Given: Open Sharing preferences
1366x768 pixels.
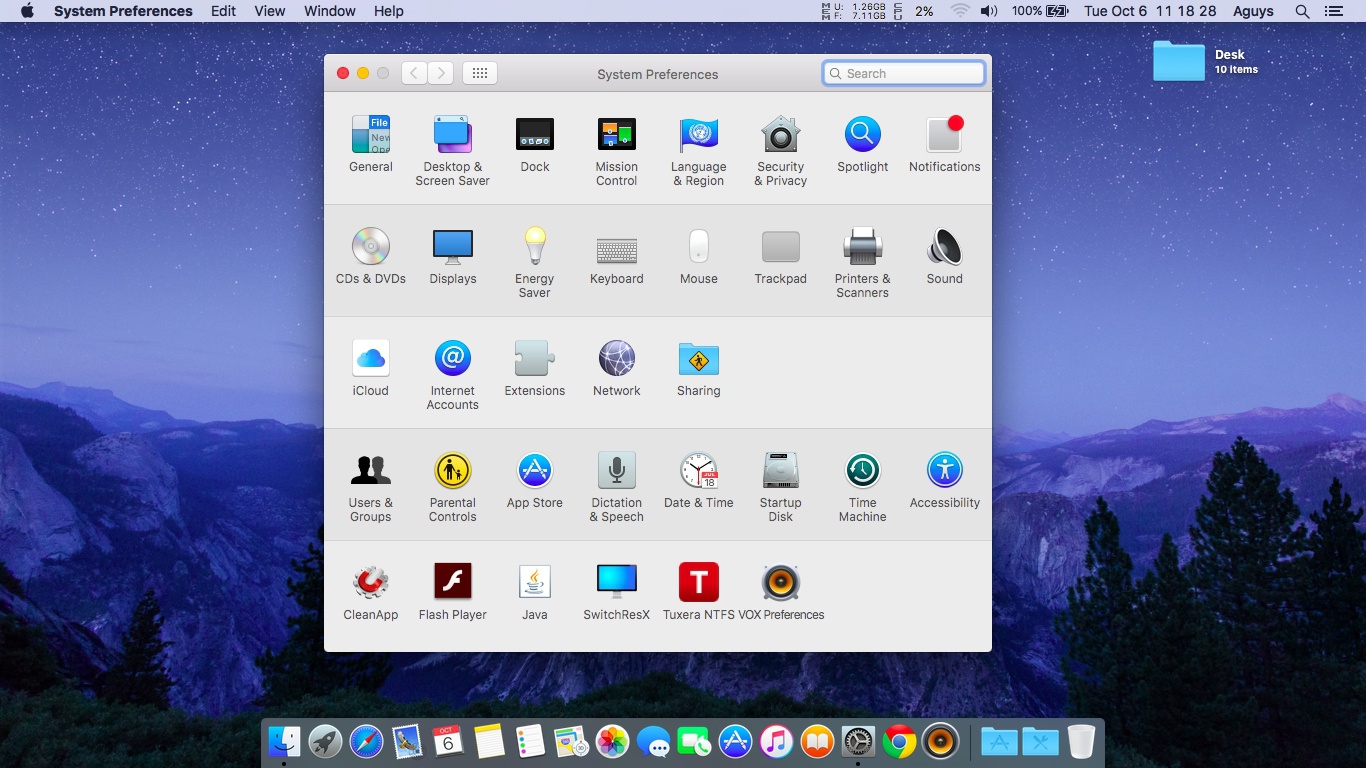Looking at the screenshot, I should [x=699, y=369].
